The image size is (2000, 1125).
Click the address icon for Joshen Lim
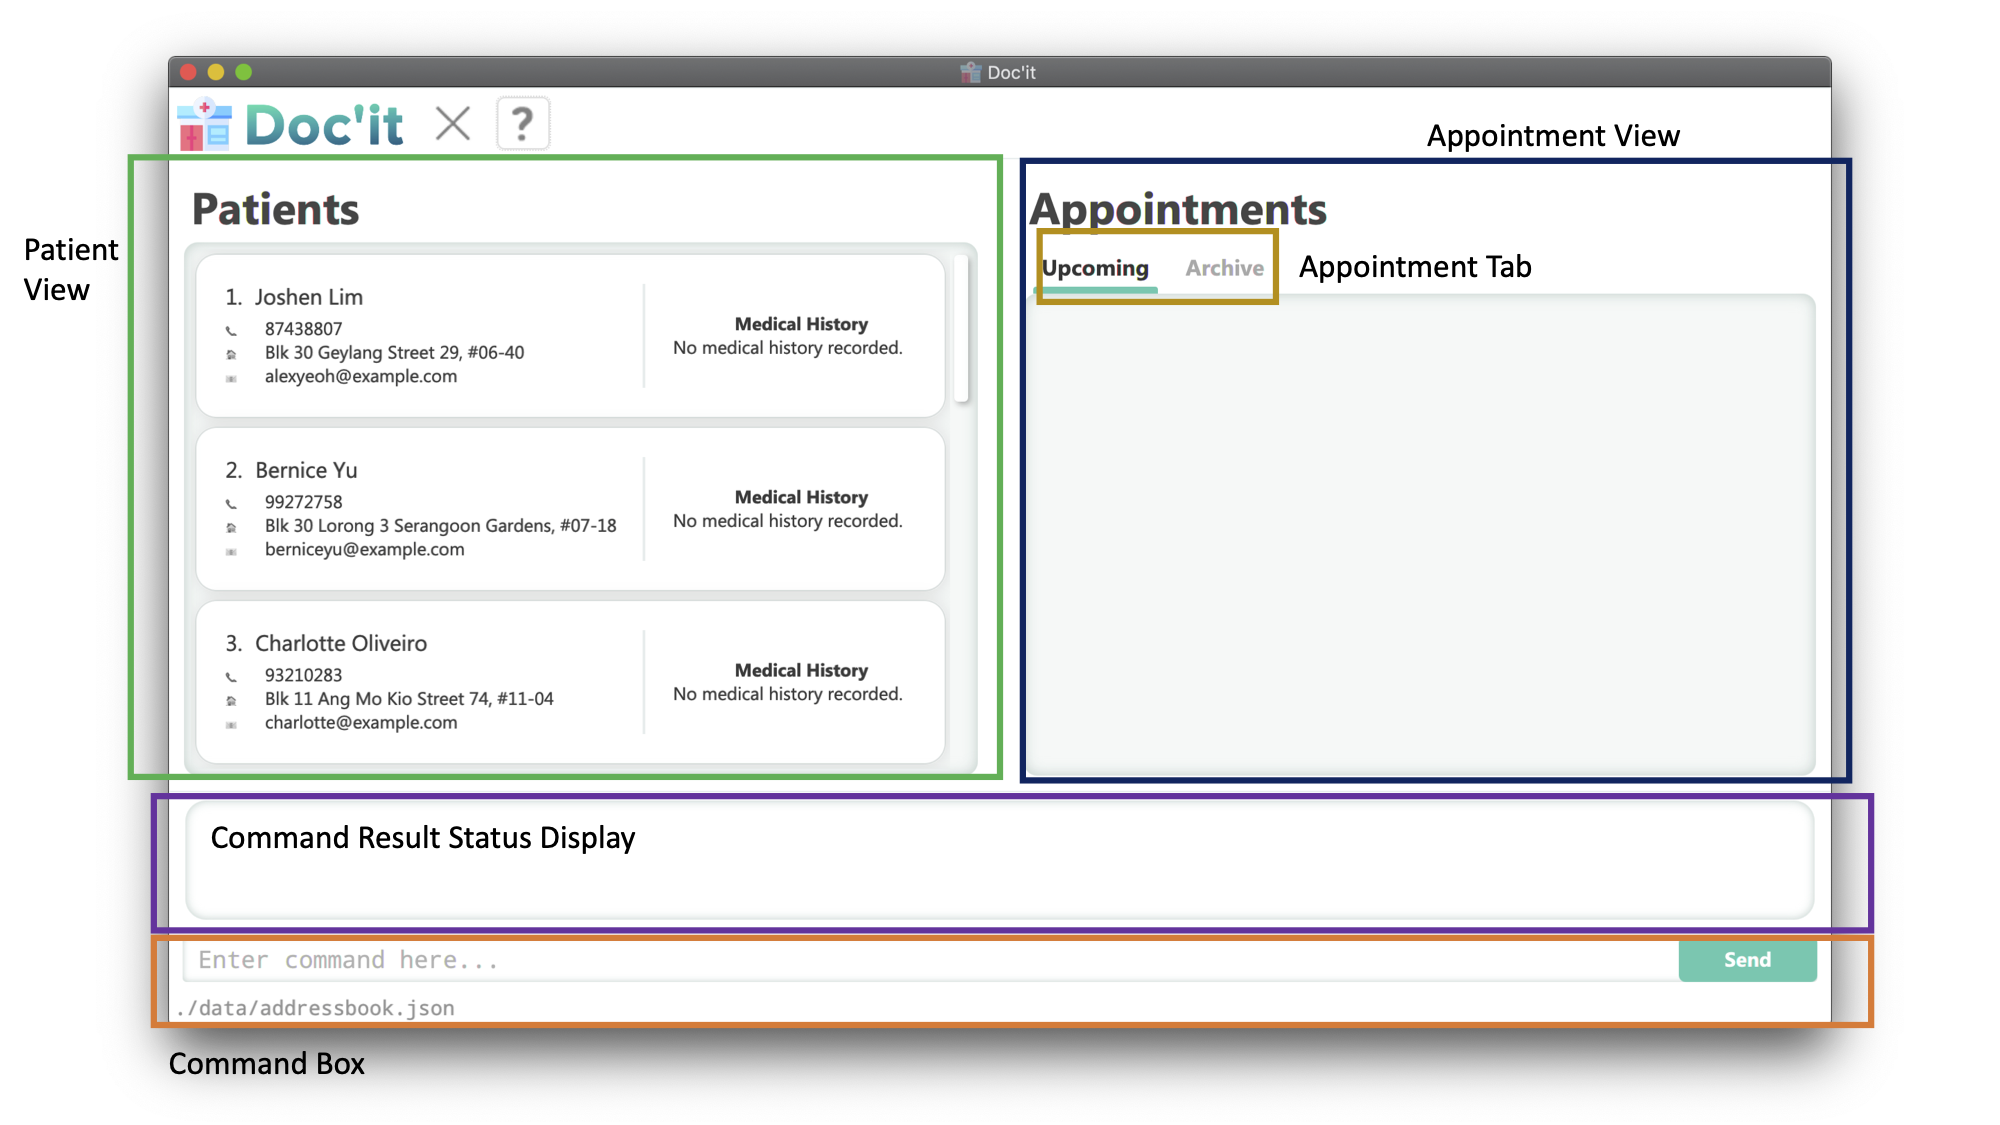coord(231,354)
